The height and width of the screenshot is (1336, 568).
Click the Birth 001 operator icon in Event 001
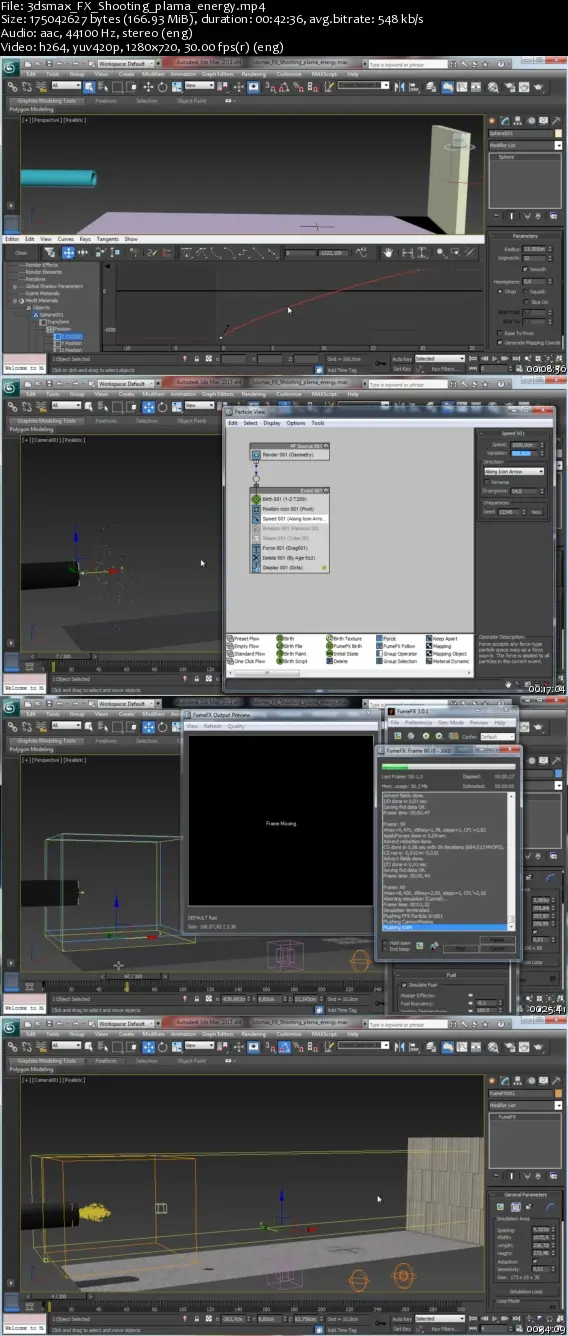click(256, 499)
